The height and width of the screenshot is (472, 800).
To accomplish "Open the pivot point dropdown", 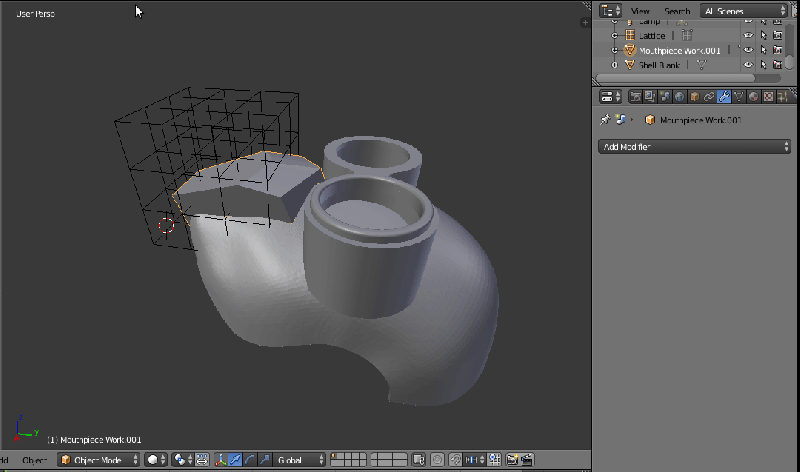I will (183, 460).
